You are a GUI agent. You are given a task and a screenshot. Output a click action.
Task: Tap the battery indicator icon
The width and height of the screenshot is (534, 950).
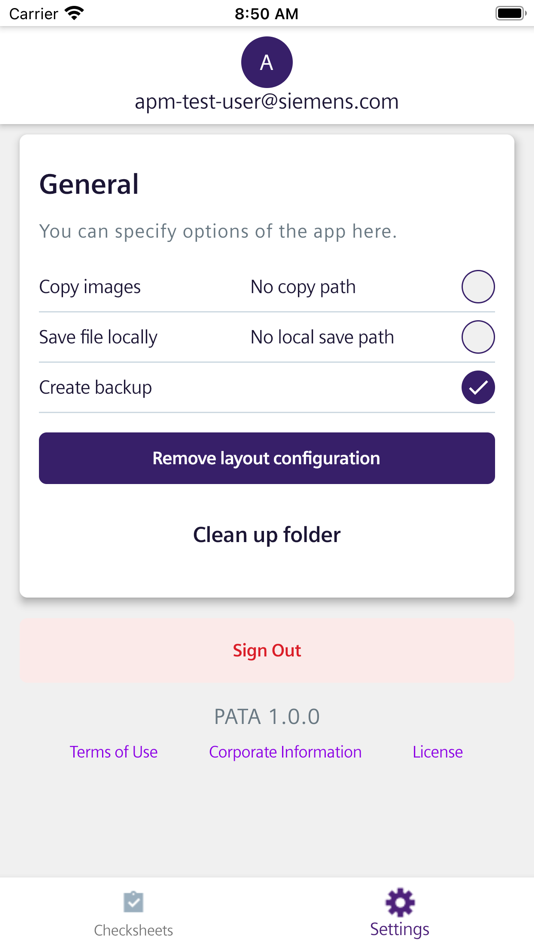tap(510, 13)
